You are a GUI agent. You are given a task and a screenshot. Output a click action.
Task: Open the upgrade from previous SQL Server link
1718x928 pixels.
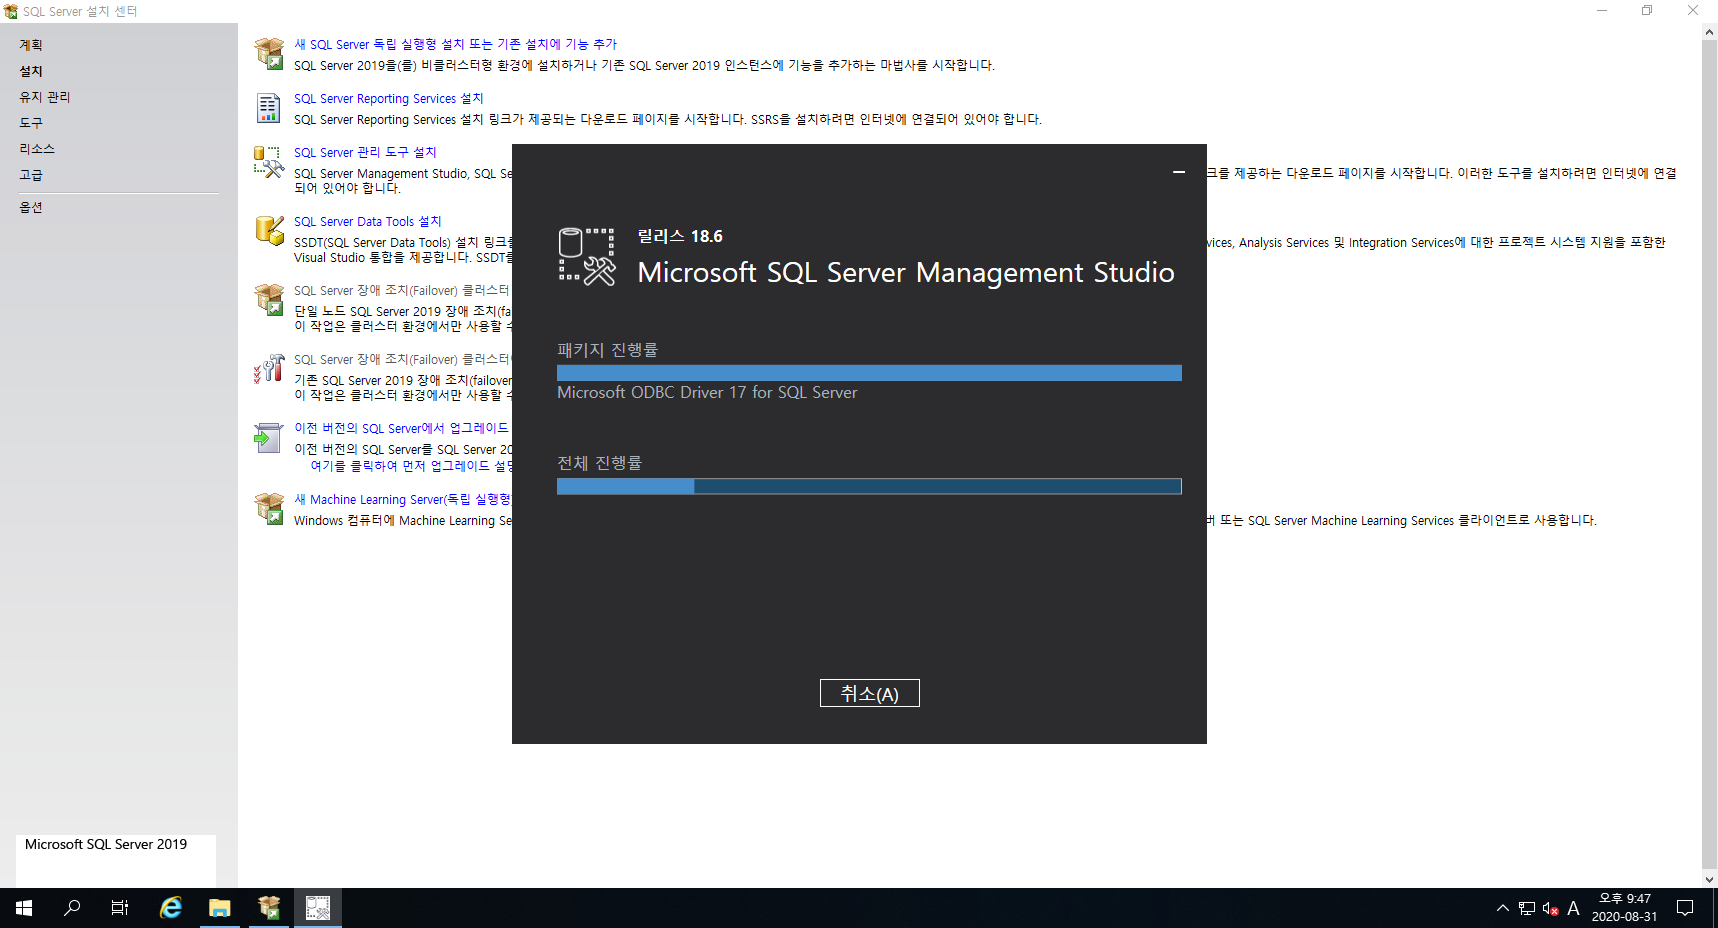[402, 428]
